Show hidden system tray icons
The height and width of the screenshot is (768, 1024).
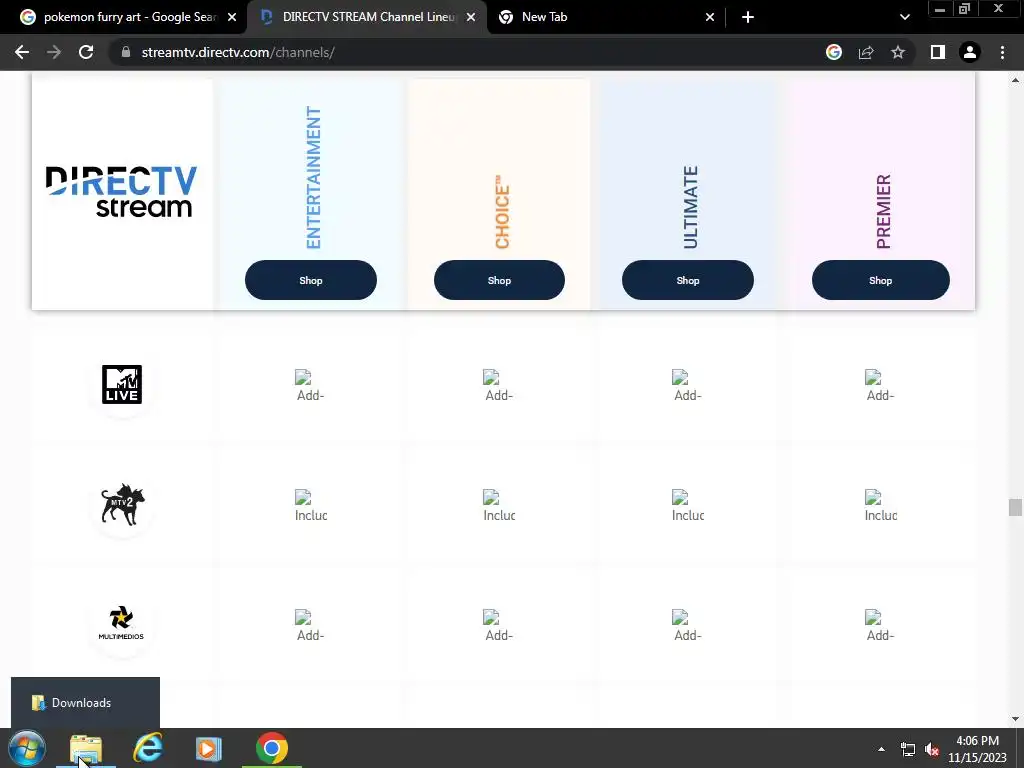pyautogui.click(x=881, y=749)
